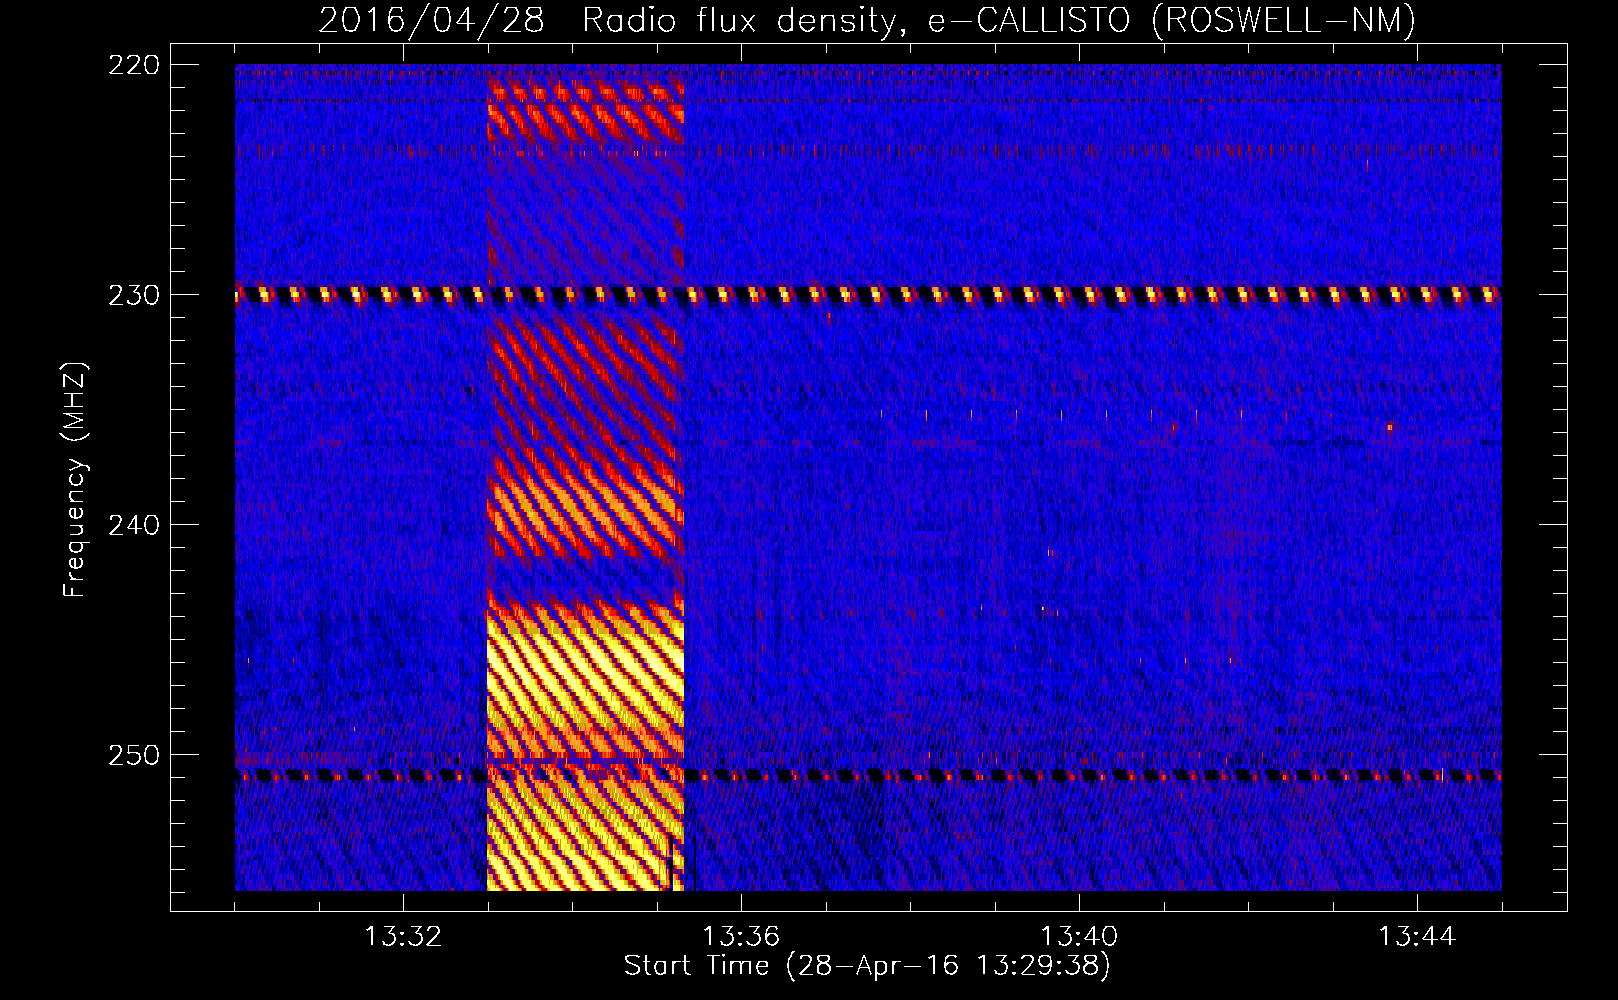Click the bright yellow burst near 246 MHz

pyautogui.click(x=585, y=680)
